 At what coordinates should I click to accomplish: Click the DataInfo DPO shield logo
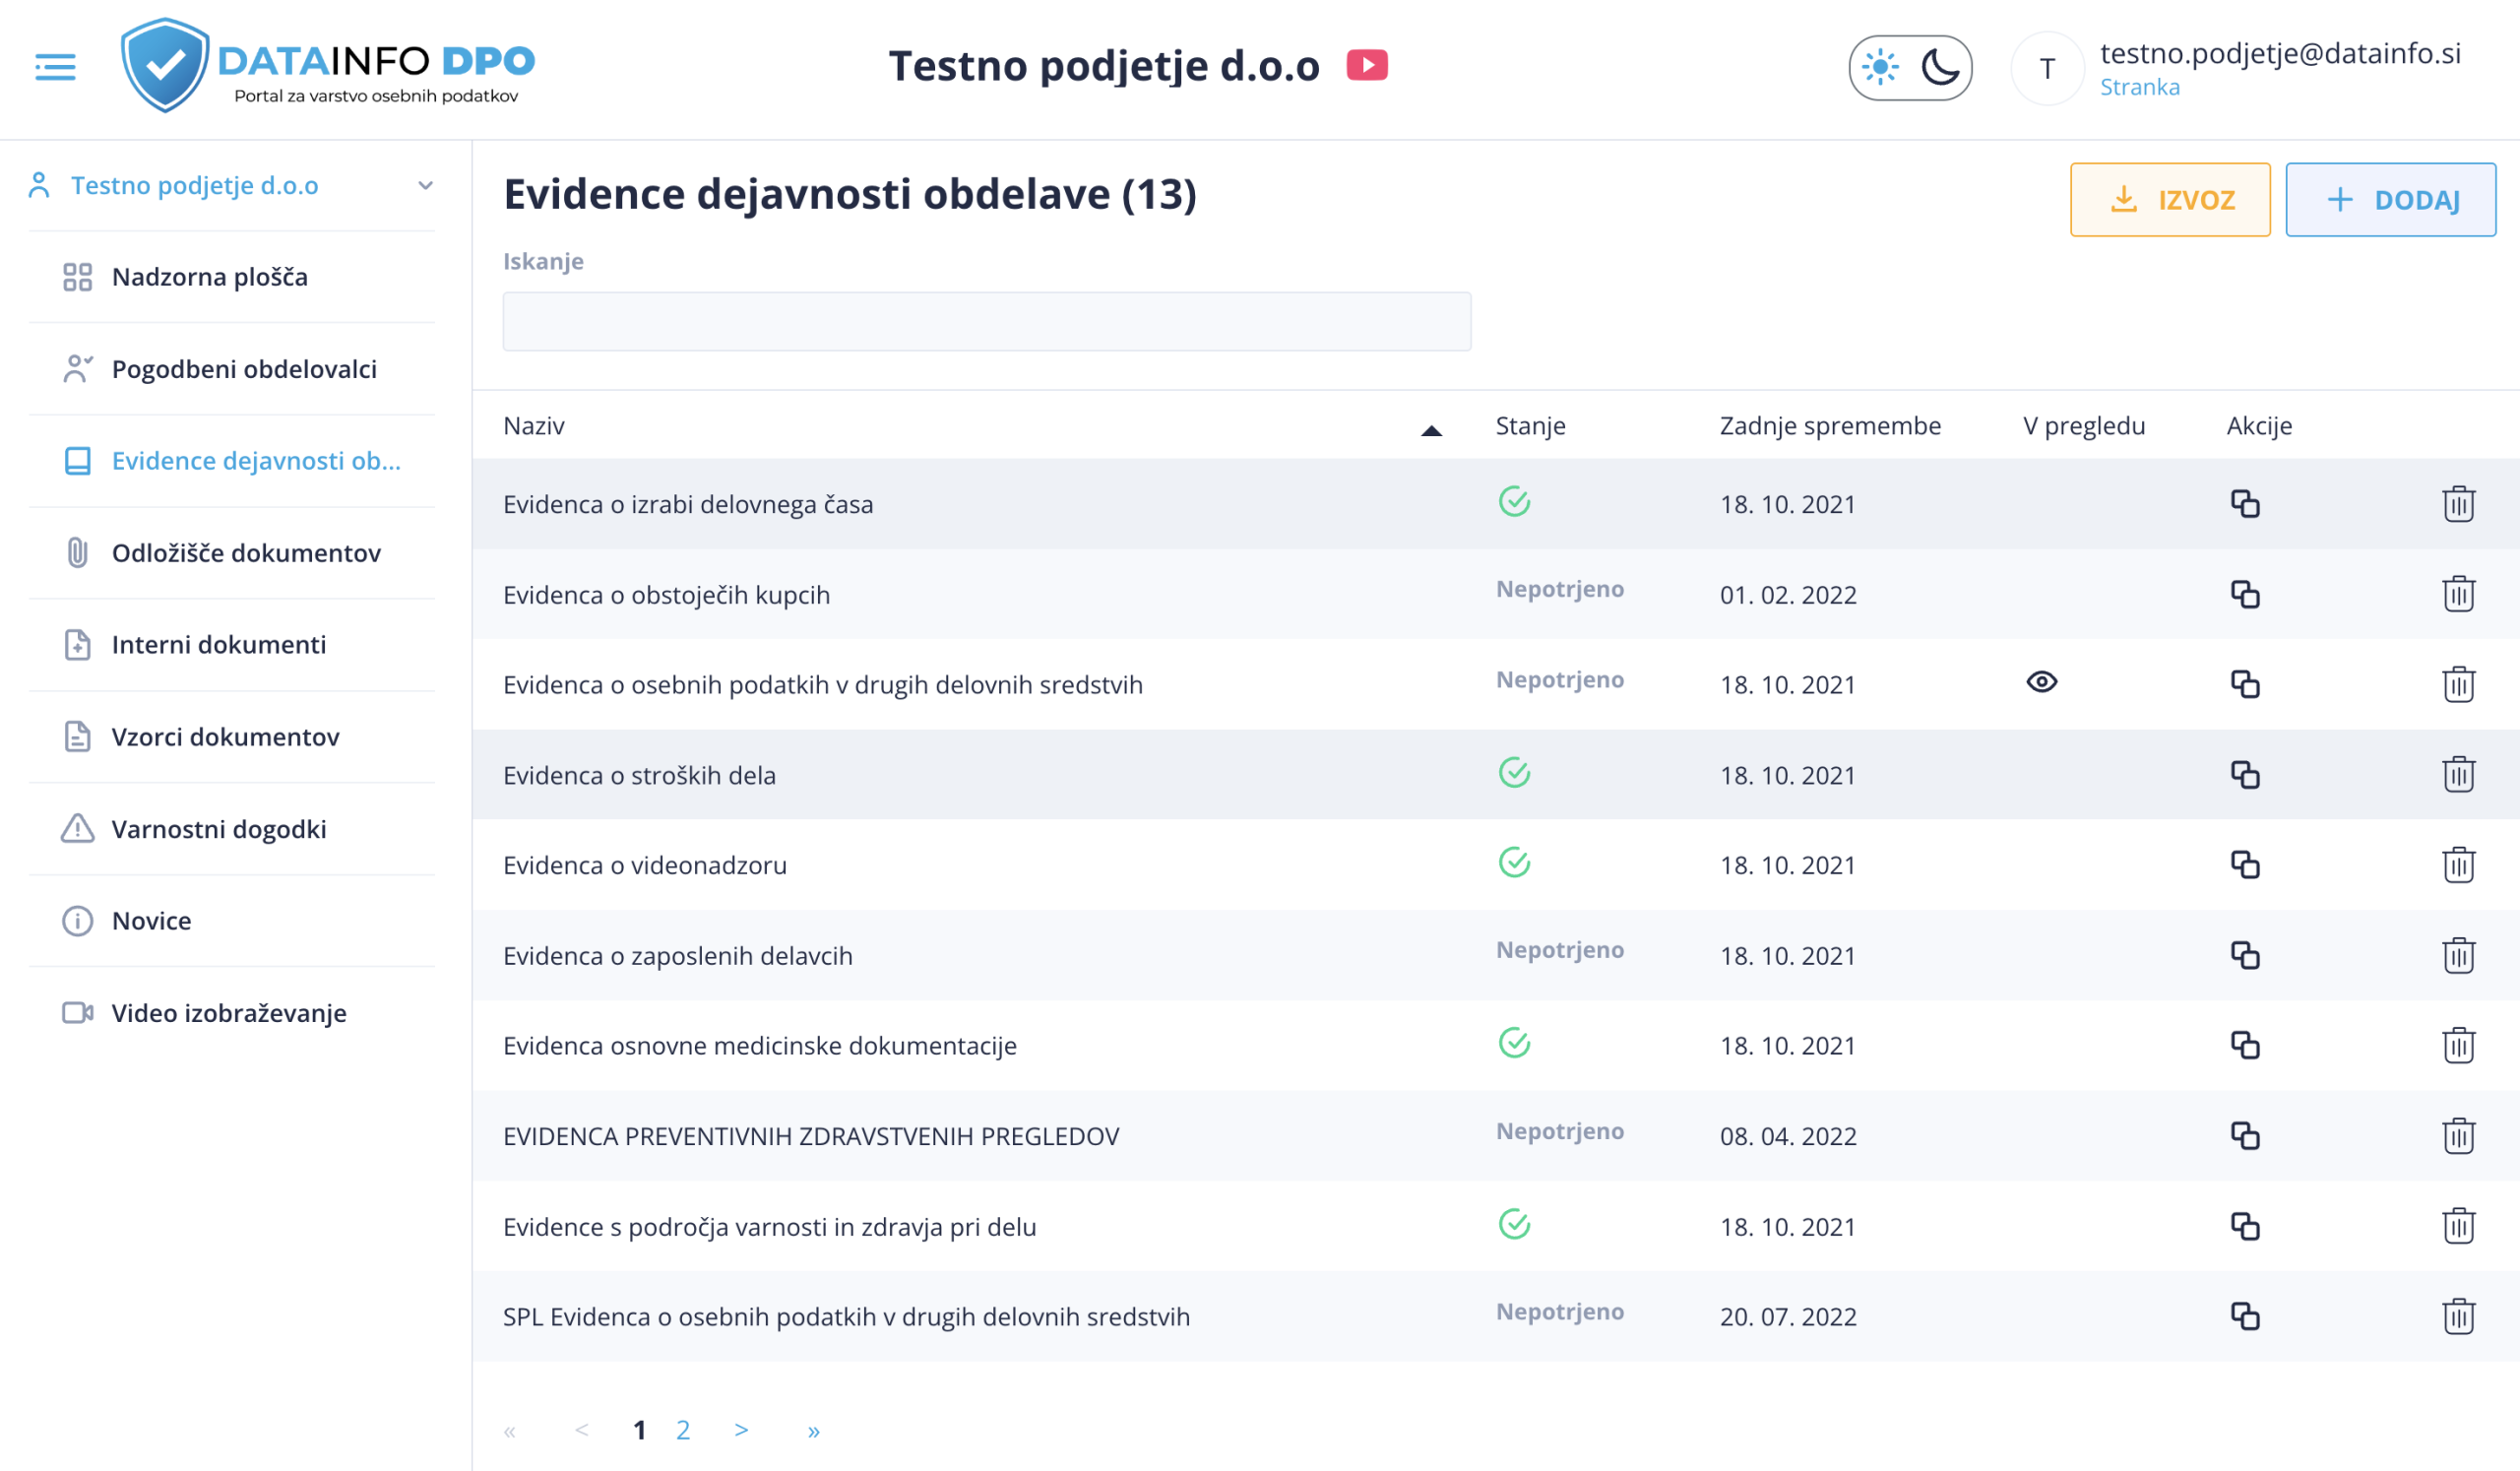[x=165, y=65]
